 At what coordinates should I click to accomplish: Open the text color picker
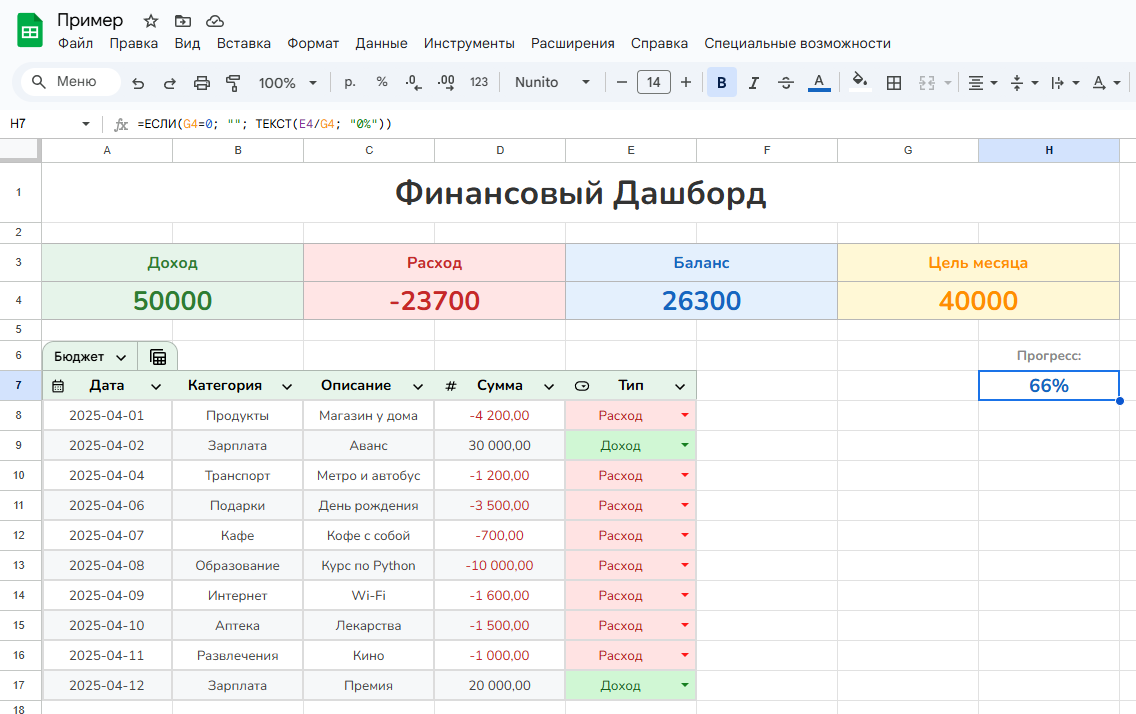click(x=819, y=82)
